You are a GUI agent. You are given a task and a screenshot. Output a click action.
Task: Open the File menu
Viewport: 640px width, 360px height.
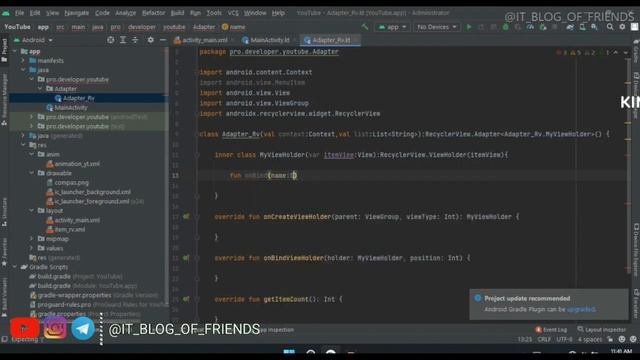pos(19,13)
